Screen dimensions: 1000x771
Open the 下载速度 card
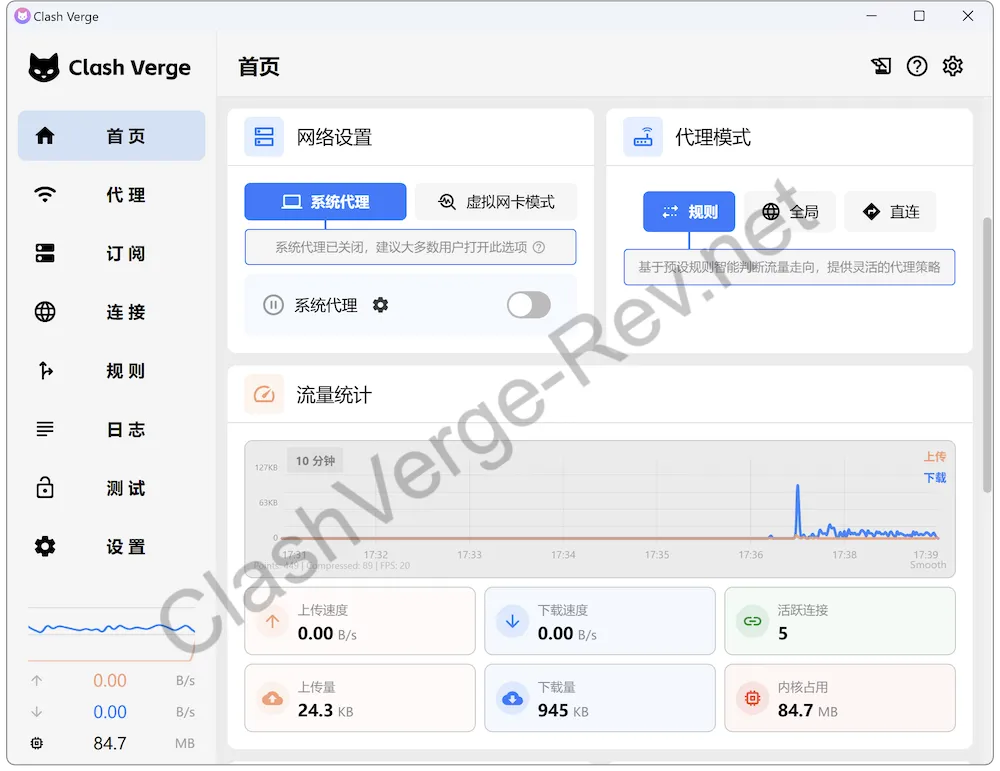[599, 621]
